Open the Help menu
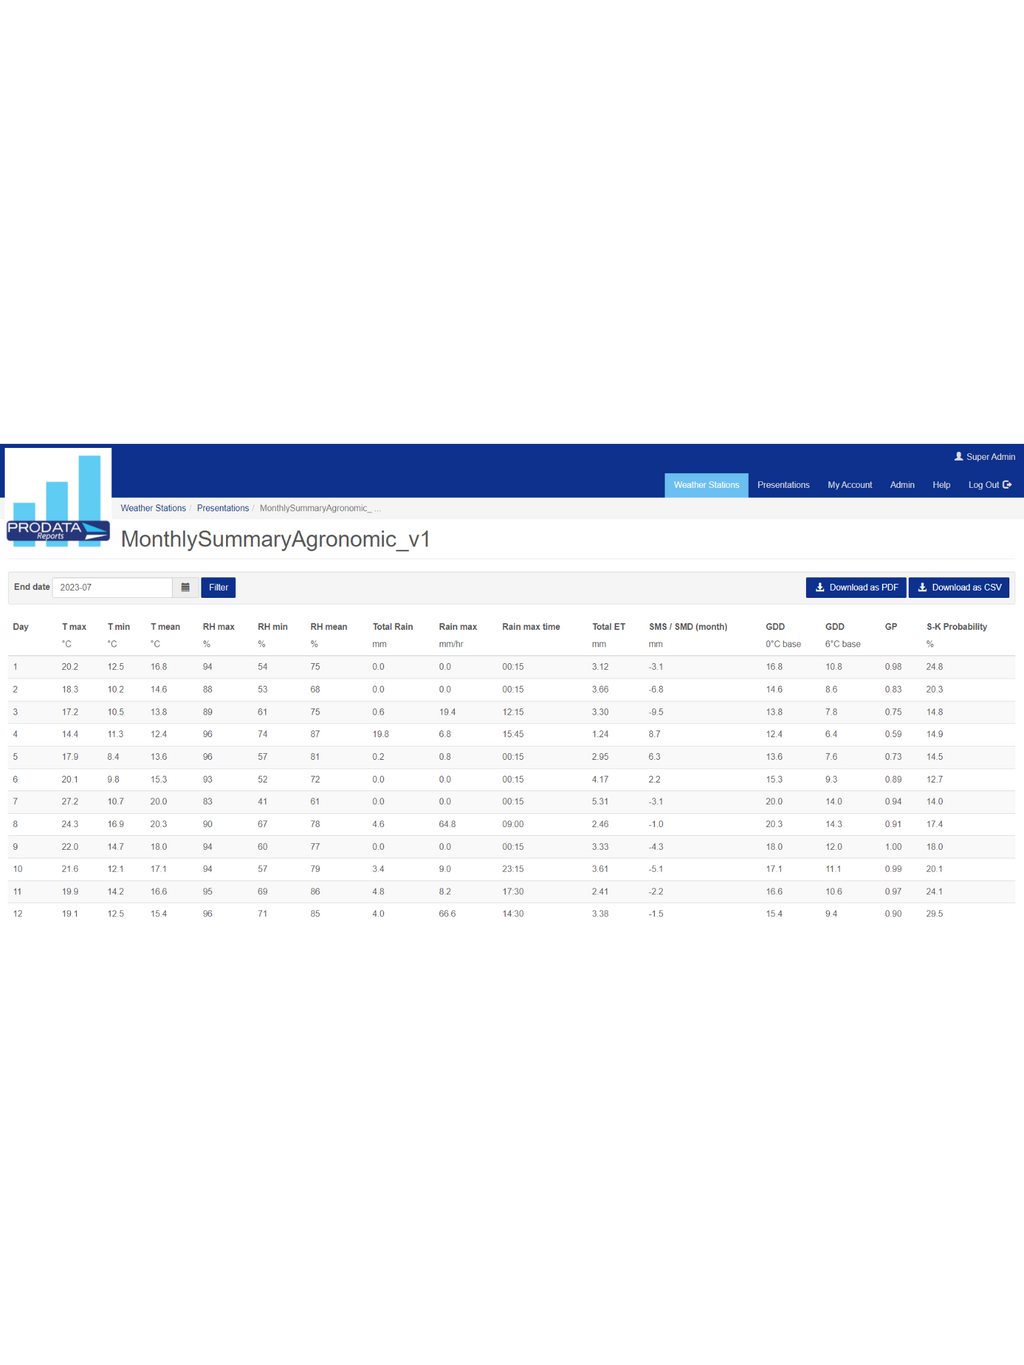Screen dimensions: 1024x1365 [x=941, y=485]
